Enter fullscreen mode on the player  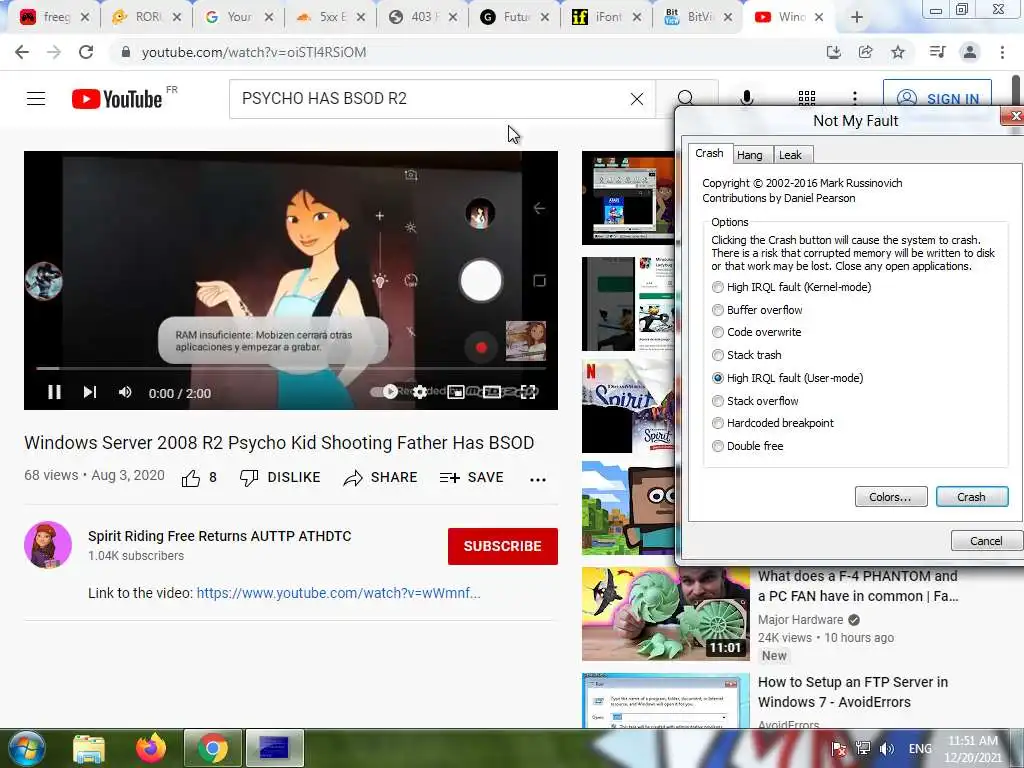528,392
